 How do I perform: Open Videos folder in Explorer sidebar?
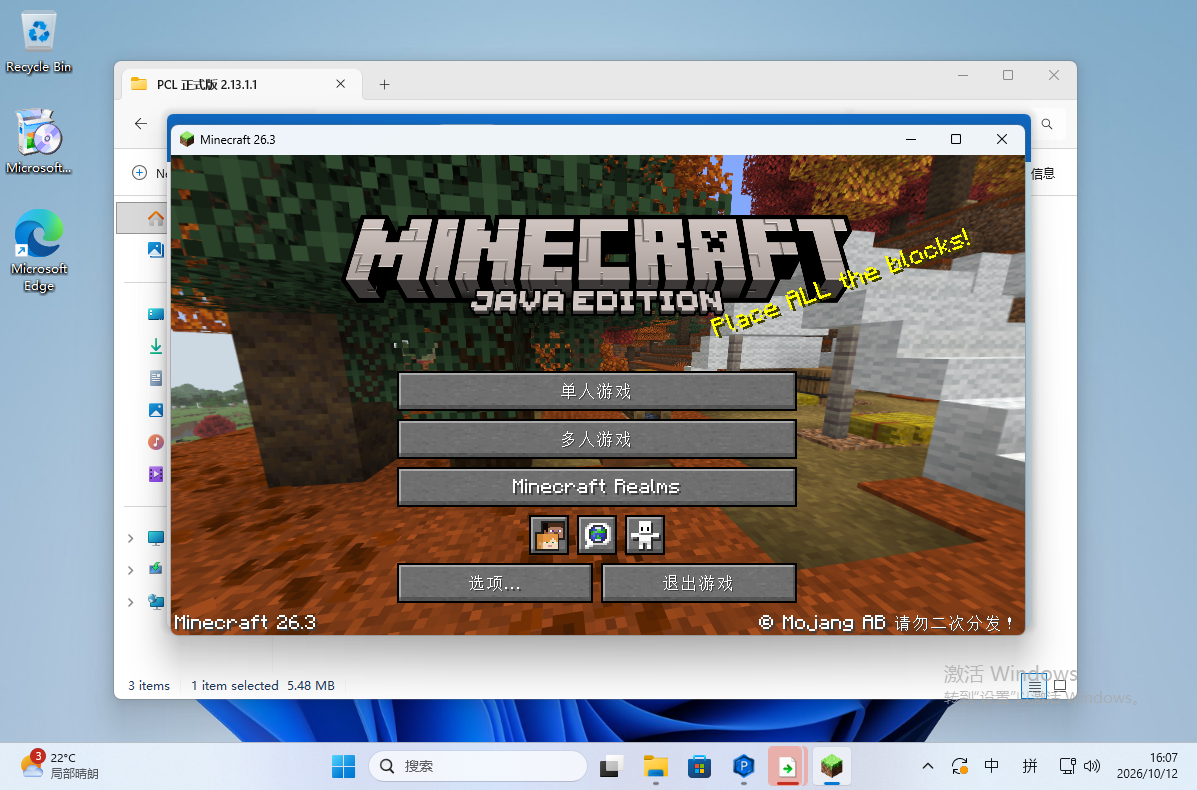coord(156,474)
